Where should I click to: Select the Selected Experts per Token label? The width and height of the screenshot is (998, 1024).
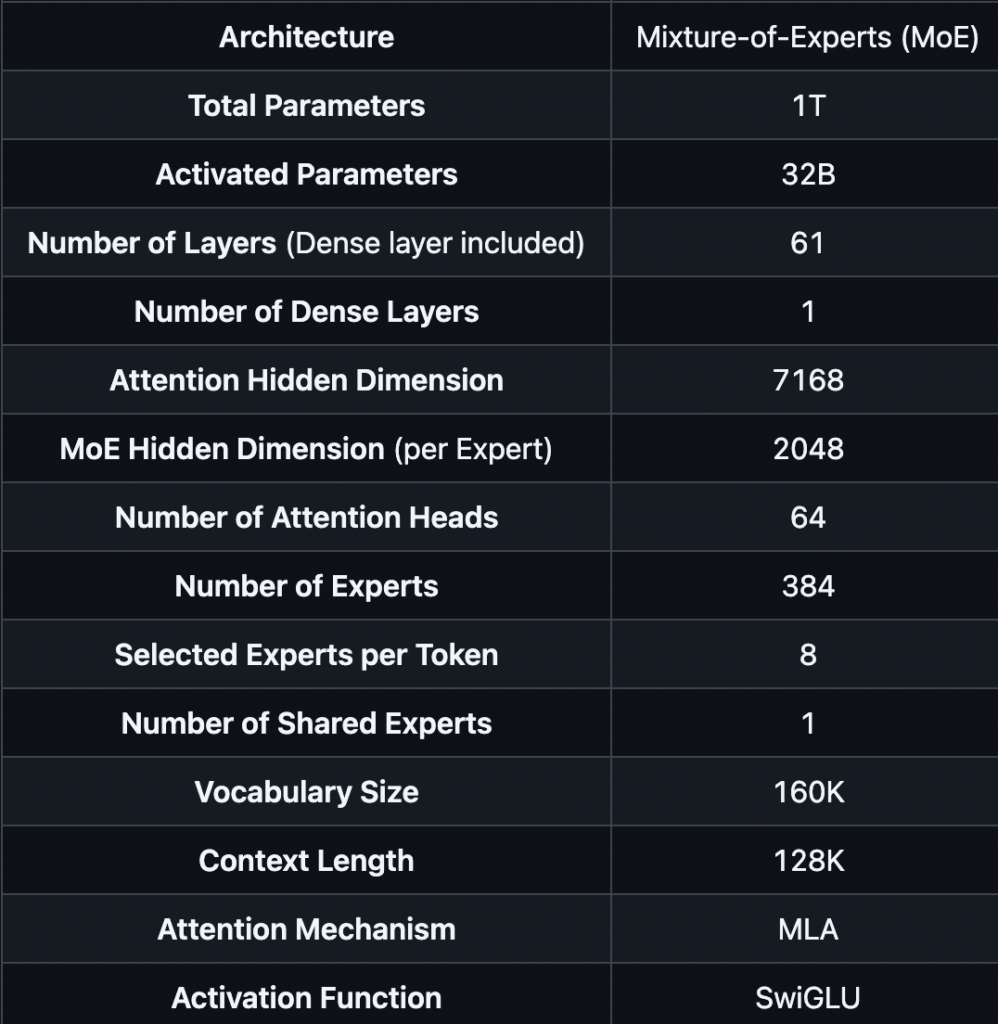coord(306,654)
